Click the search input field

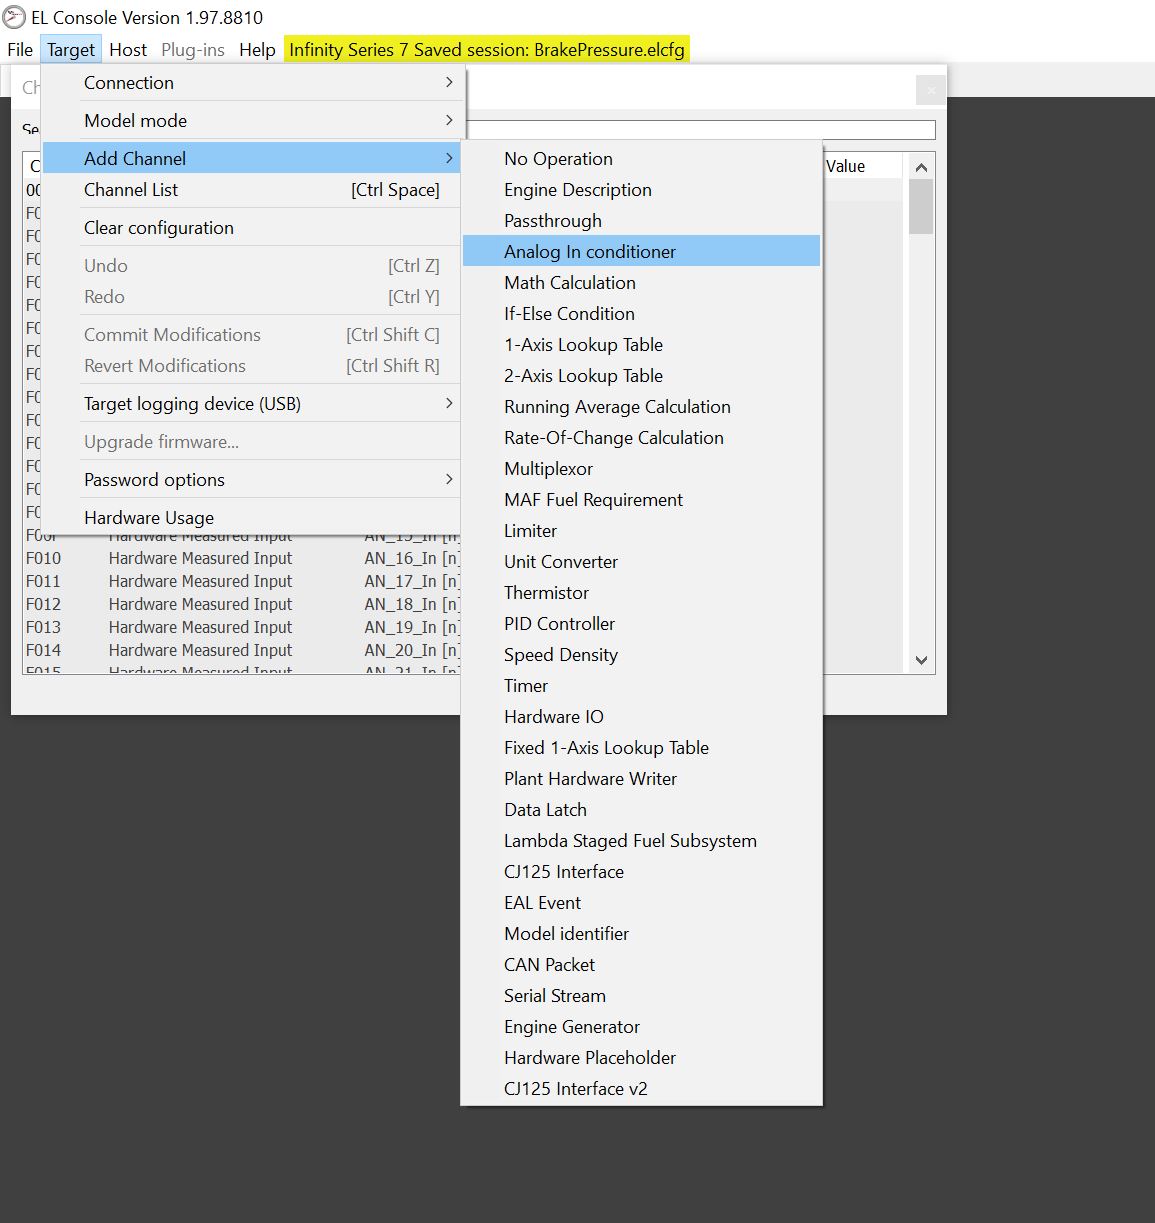click(x=700, y=130)
